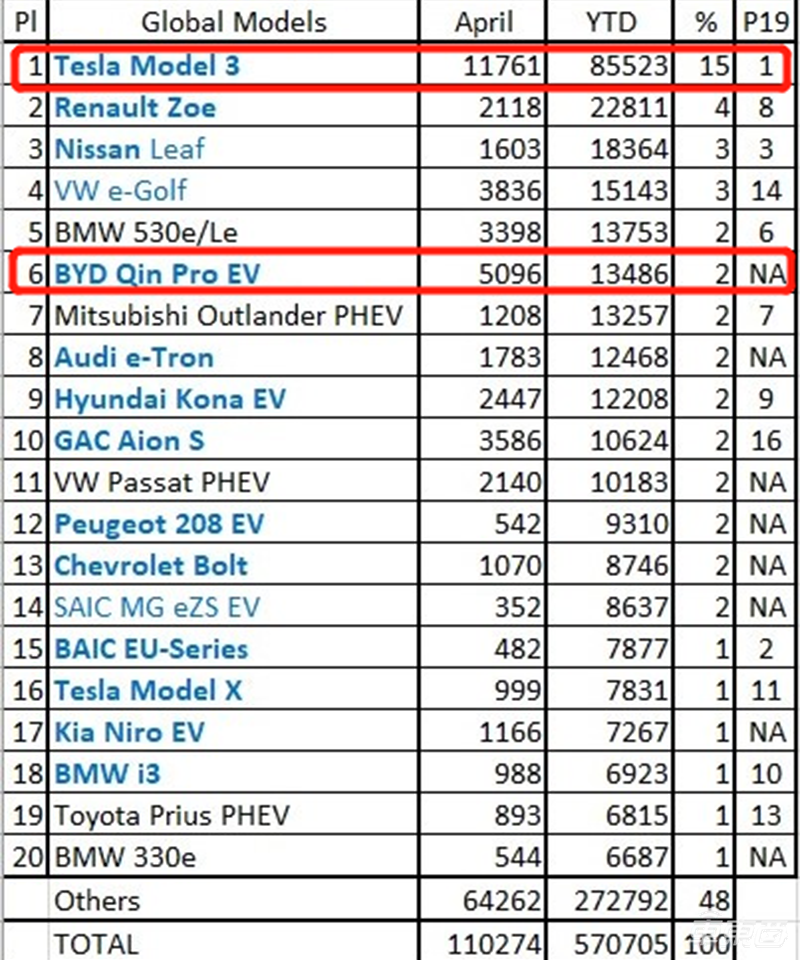
Task: Open the VW e-Golf model entry
Action: 120,191
